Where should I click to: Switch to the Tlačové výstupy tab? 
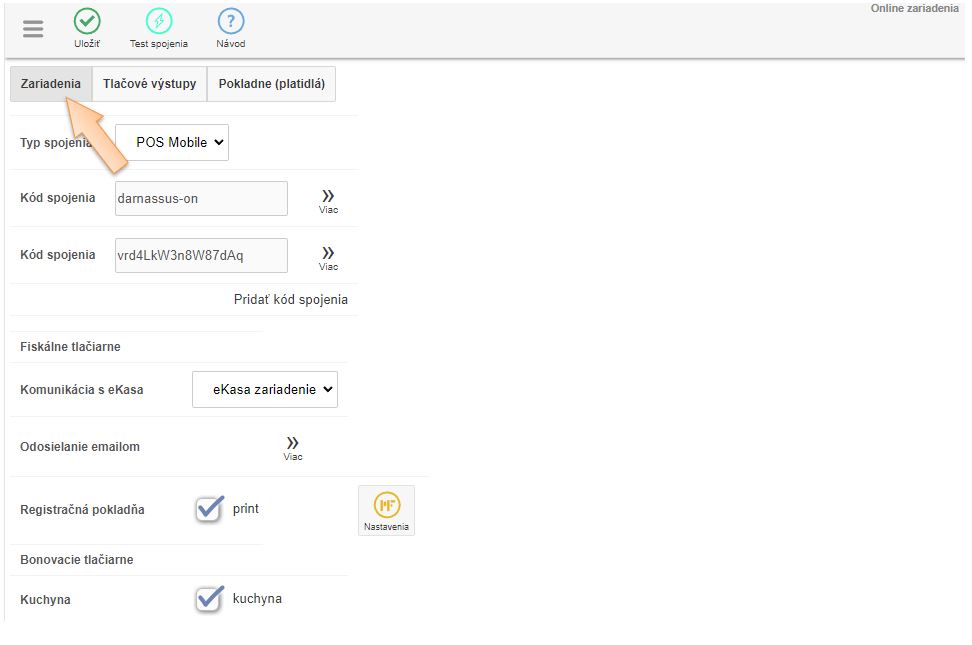tap(149, 84)
